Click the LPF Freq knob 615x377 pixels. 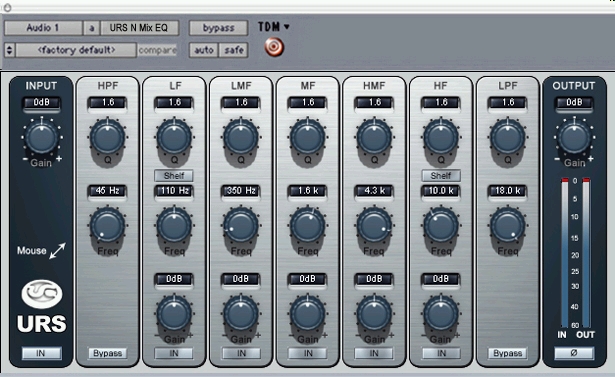click(508, 226)
